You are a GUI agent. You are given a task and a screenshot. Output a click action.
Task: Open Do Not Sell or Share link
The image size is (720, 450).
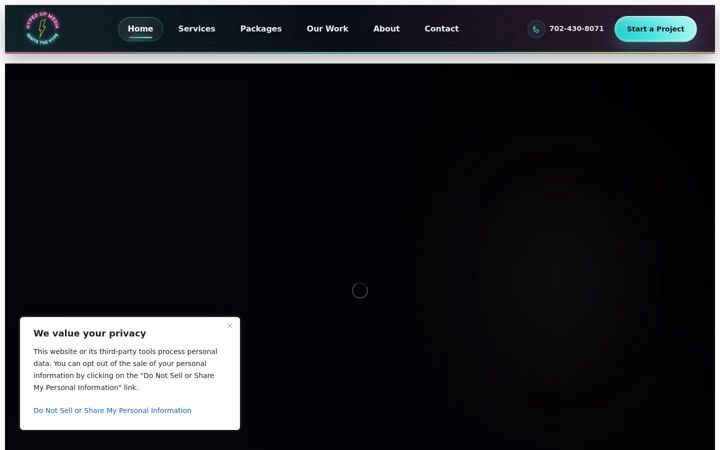click(112, 411)
